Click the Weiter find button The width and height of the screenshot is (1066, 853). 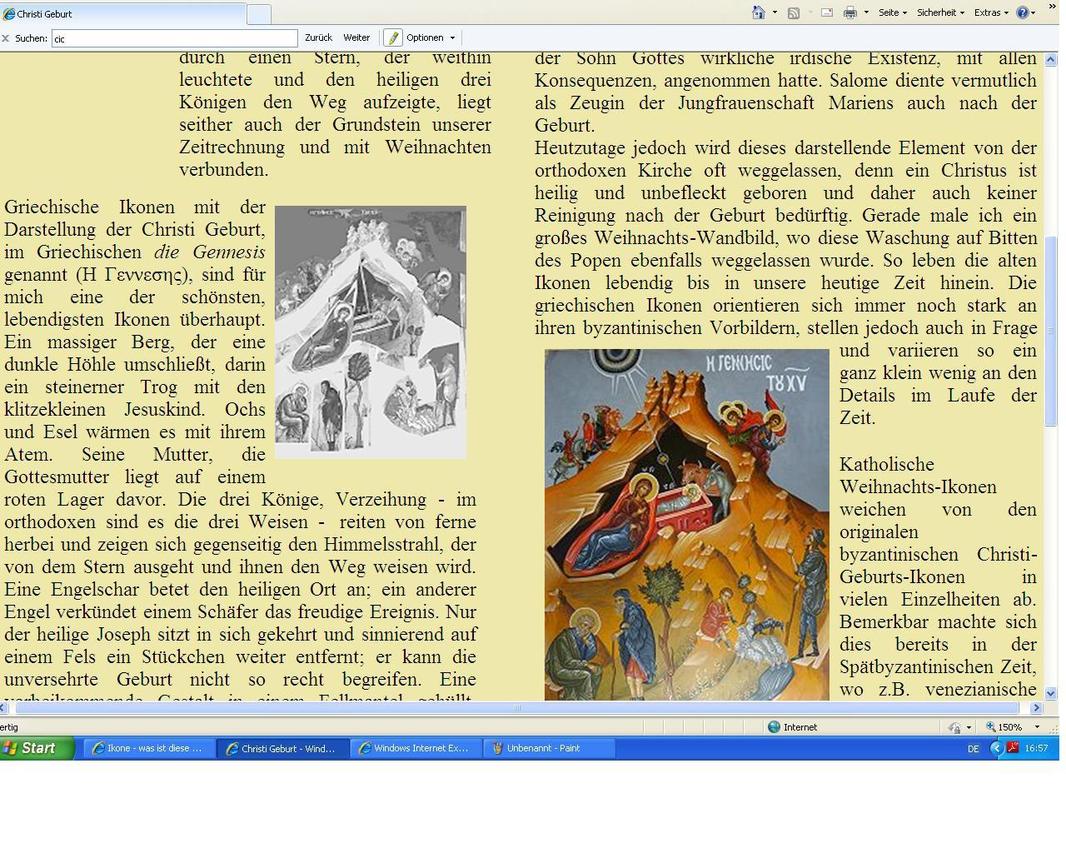tap(356, 38)
